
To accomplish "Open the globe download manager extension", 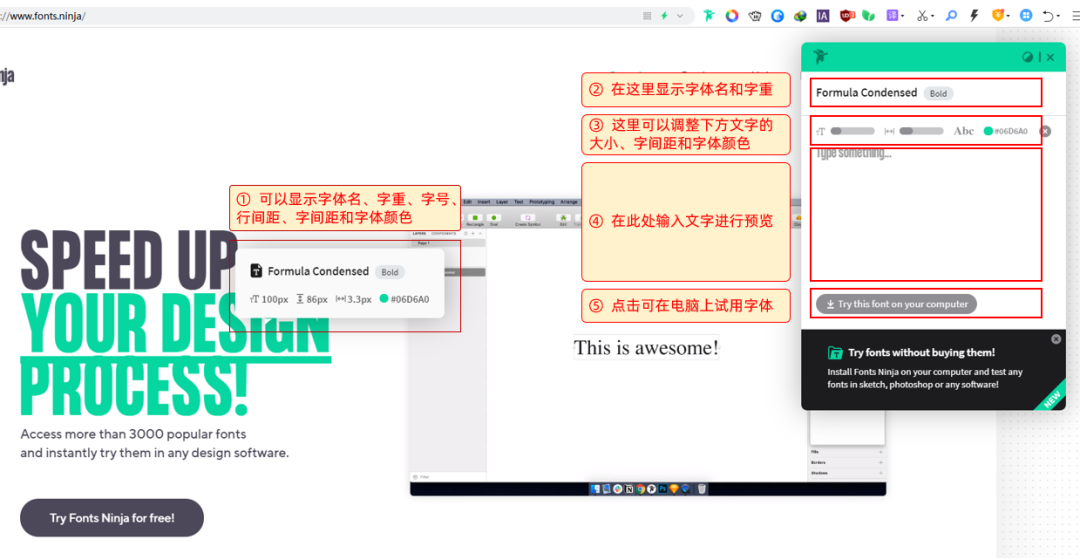I will pyautogui.click(x=800, y=16).
